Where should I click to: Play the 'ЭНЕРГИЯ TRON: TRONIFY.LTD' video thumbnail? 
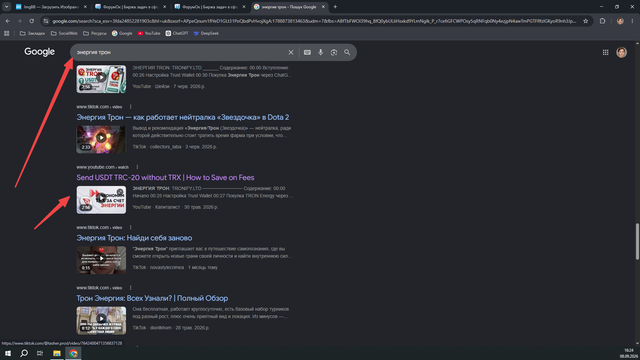101,79
